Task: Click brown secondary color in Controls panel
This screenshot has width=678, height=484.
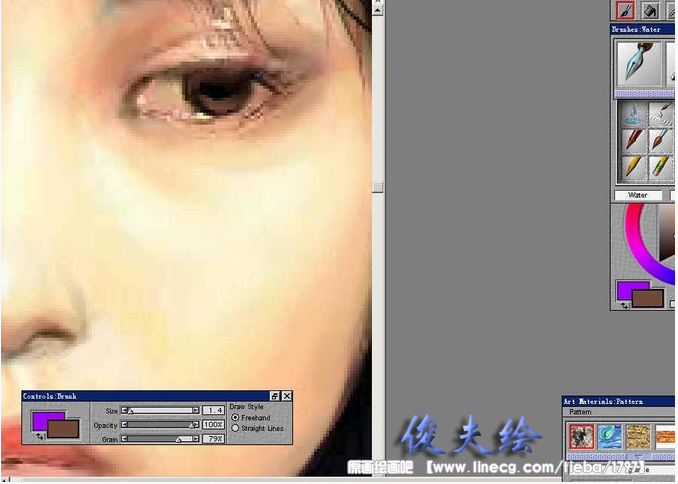Action: click(x=63, y=429)
